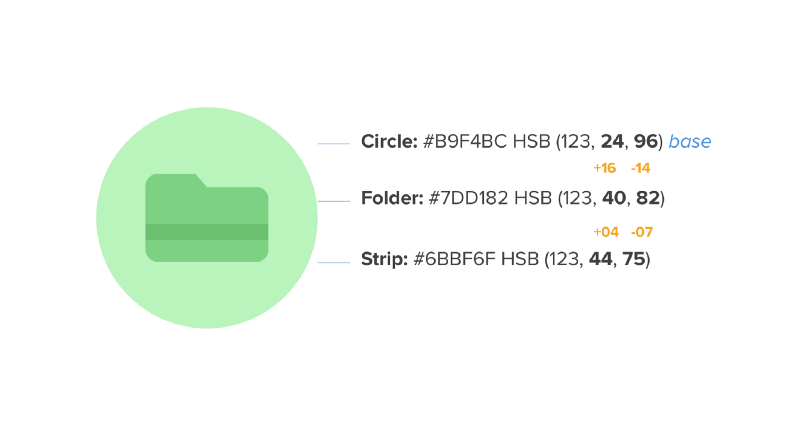Click the orange "-07" value
The image size is (800, 436).
[642, 232]
